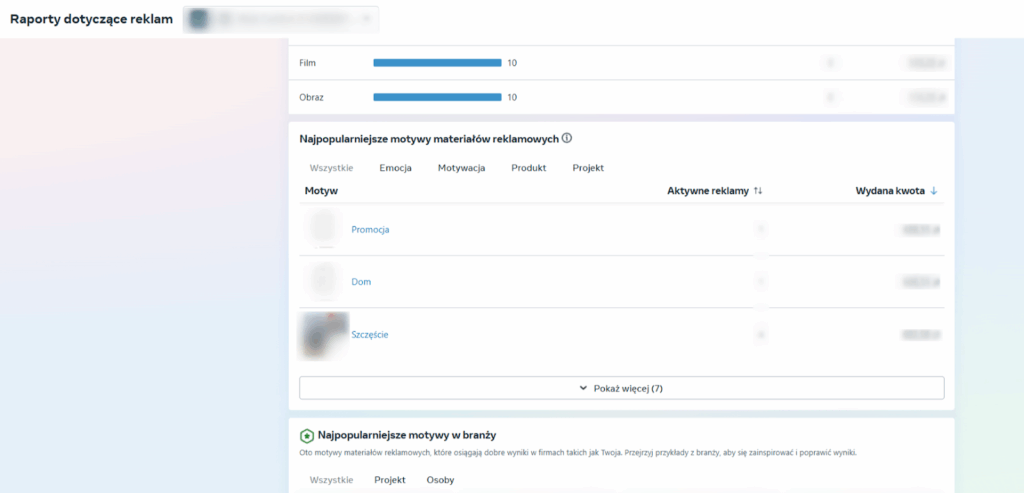This screenshot has width=1024, height=493.
Task: Expand list with Pokaż więcej (7)
Action: [x=621, y=388]
